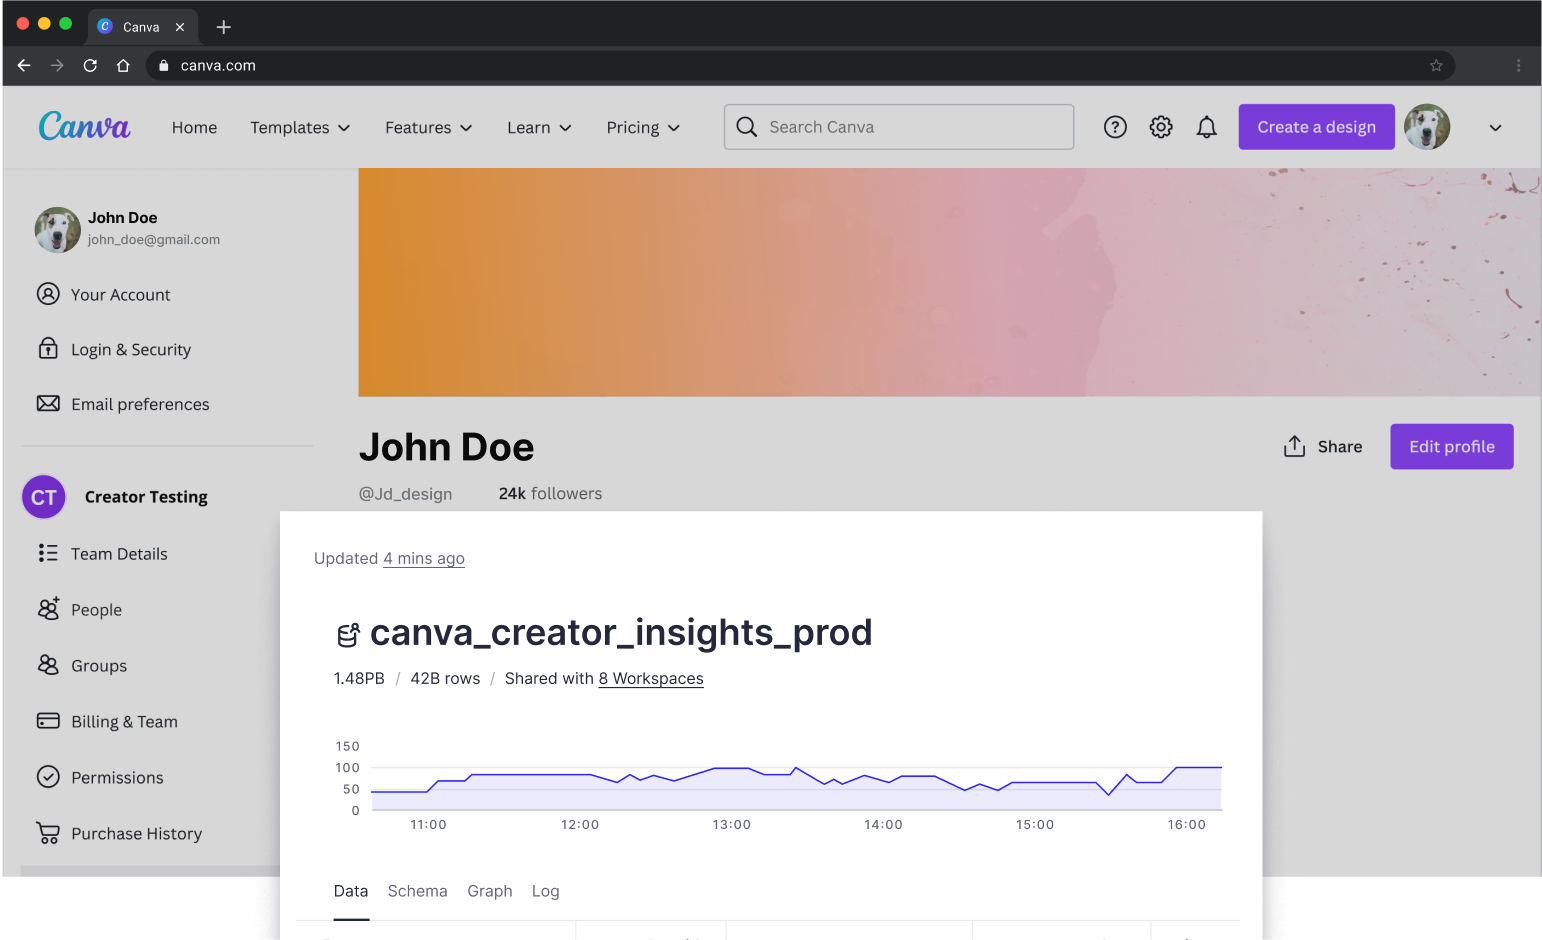
Task: Click the Share upload icon
Action: coord(1294,447)
